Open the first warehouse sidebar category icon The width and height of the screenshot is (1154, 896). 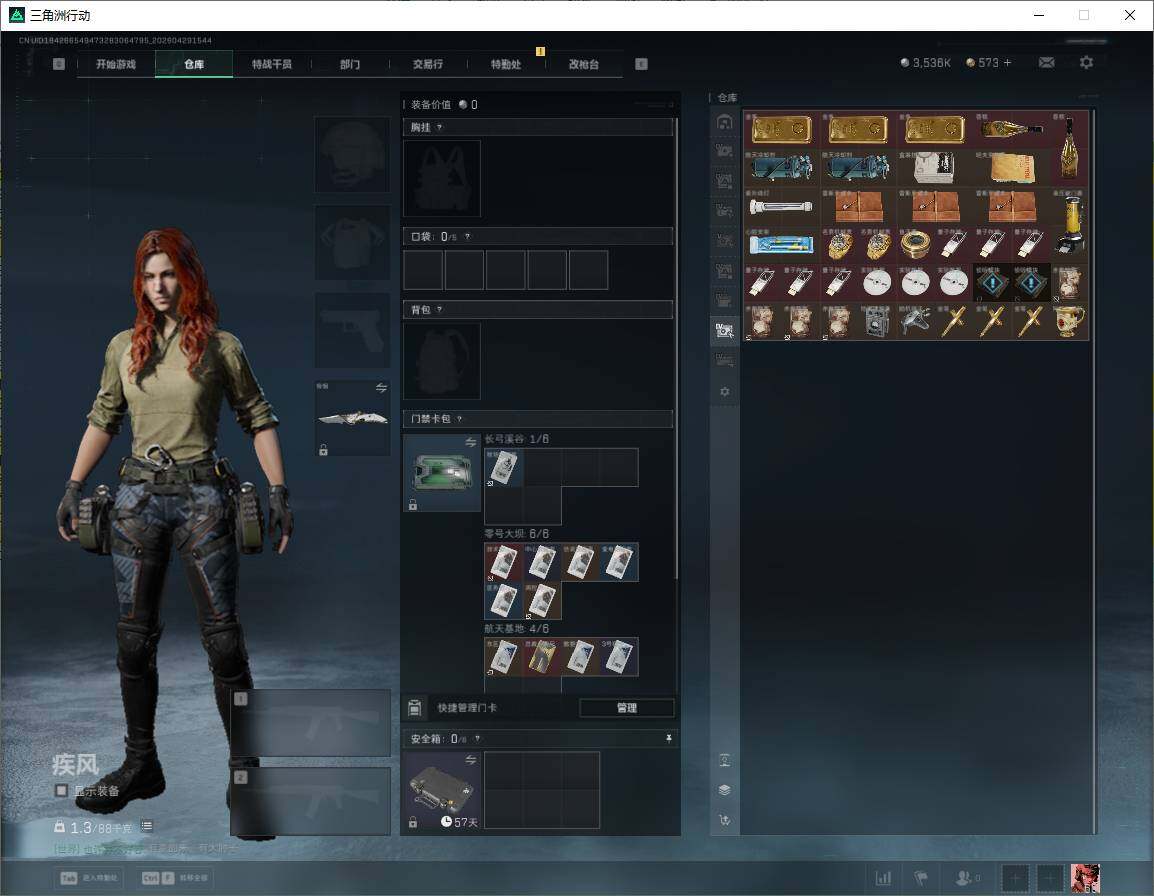coord(724,121)
